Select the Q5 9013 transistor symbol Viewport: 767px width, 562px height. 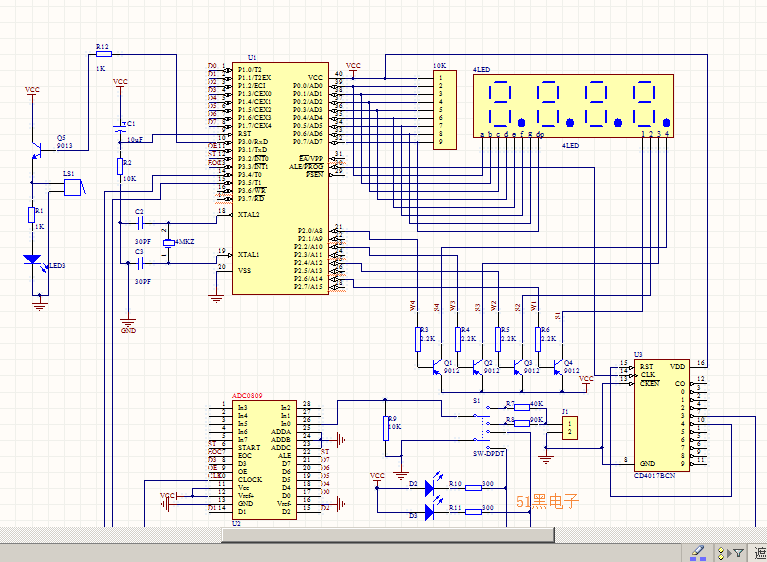coord(36,150)
